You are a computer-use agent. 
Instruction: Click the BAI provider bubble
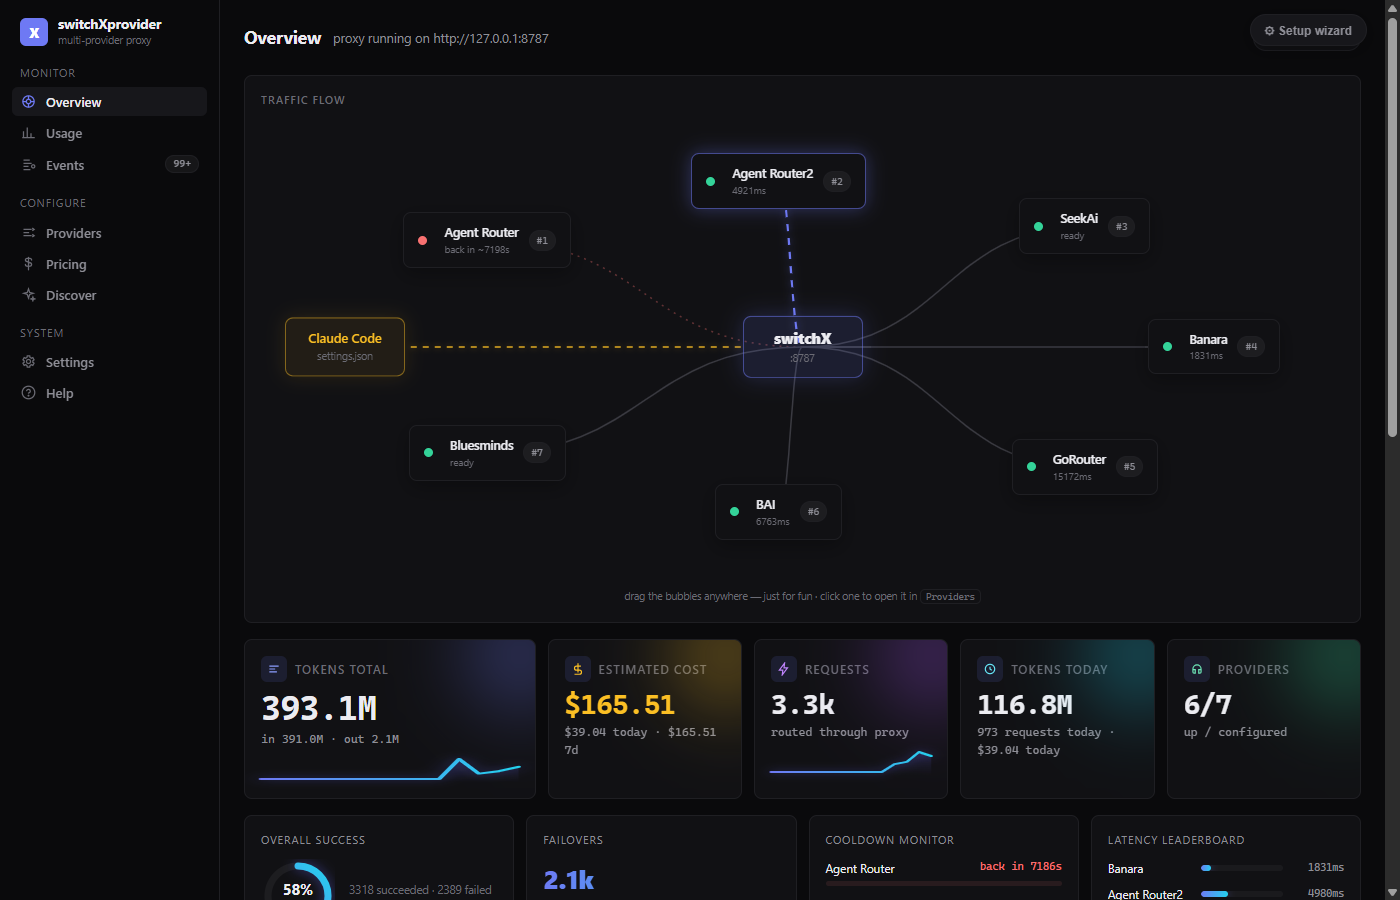pos(778,512)
